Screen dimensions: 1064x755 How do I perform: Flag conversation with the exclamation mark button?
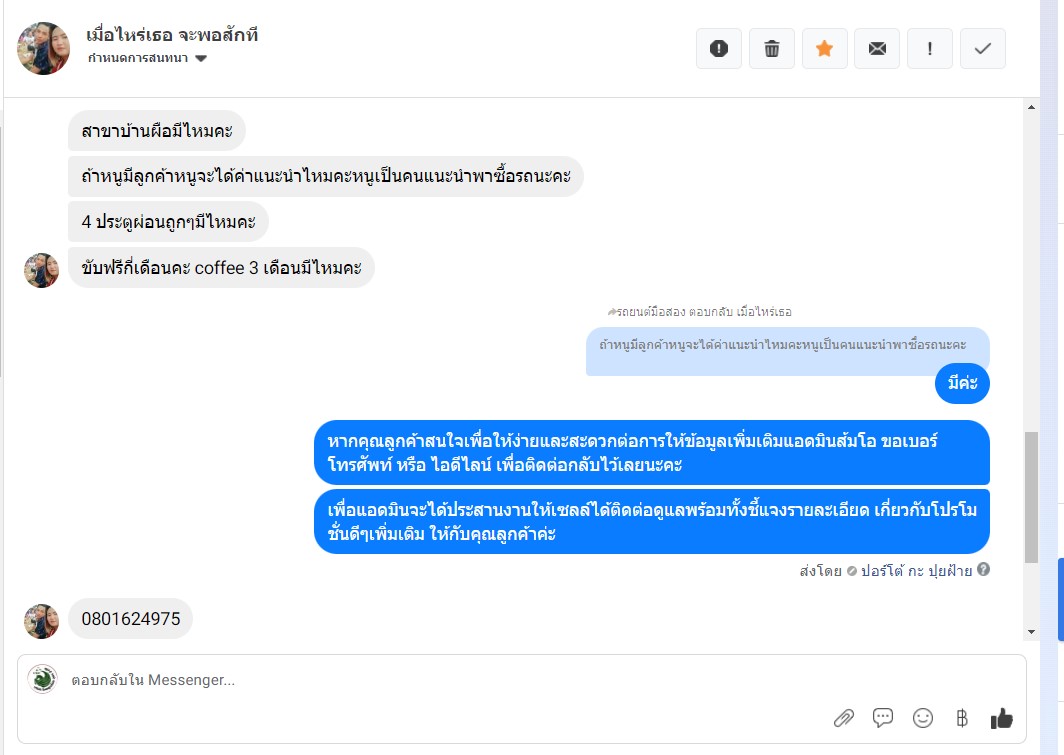930,49
